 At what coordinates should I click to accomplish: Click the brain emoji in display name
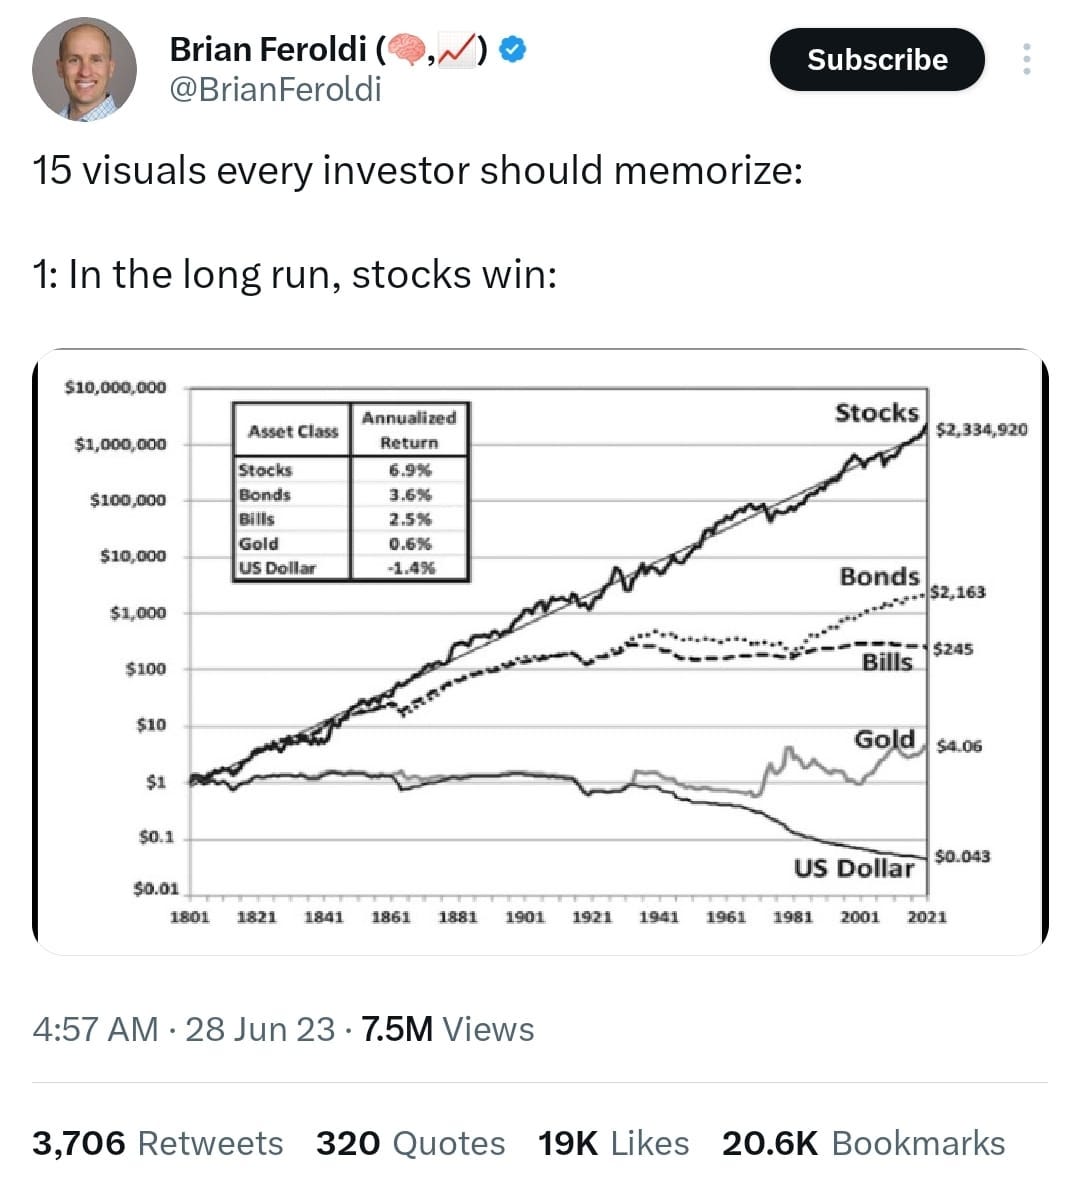click(407, 50)
